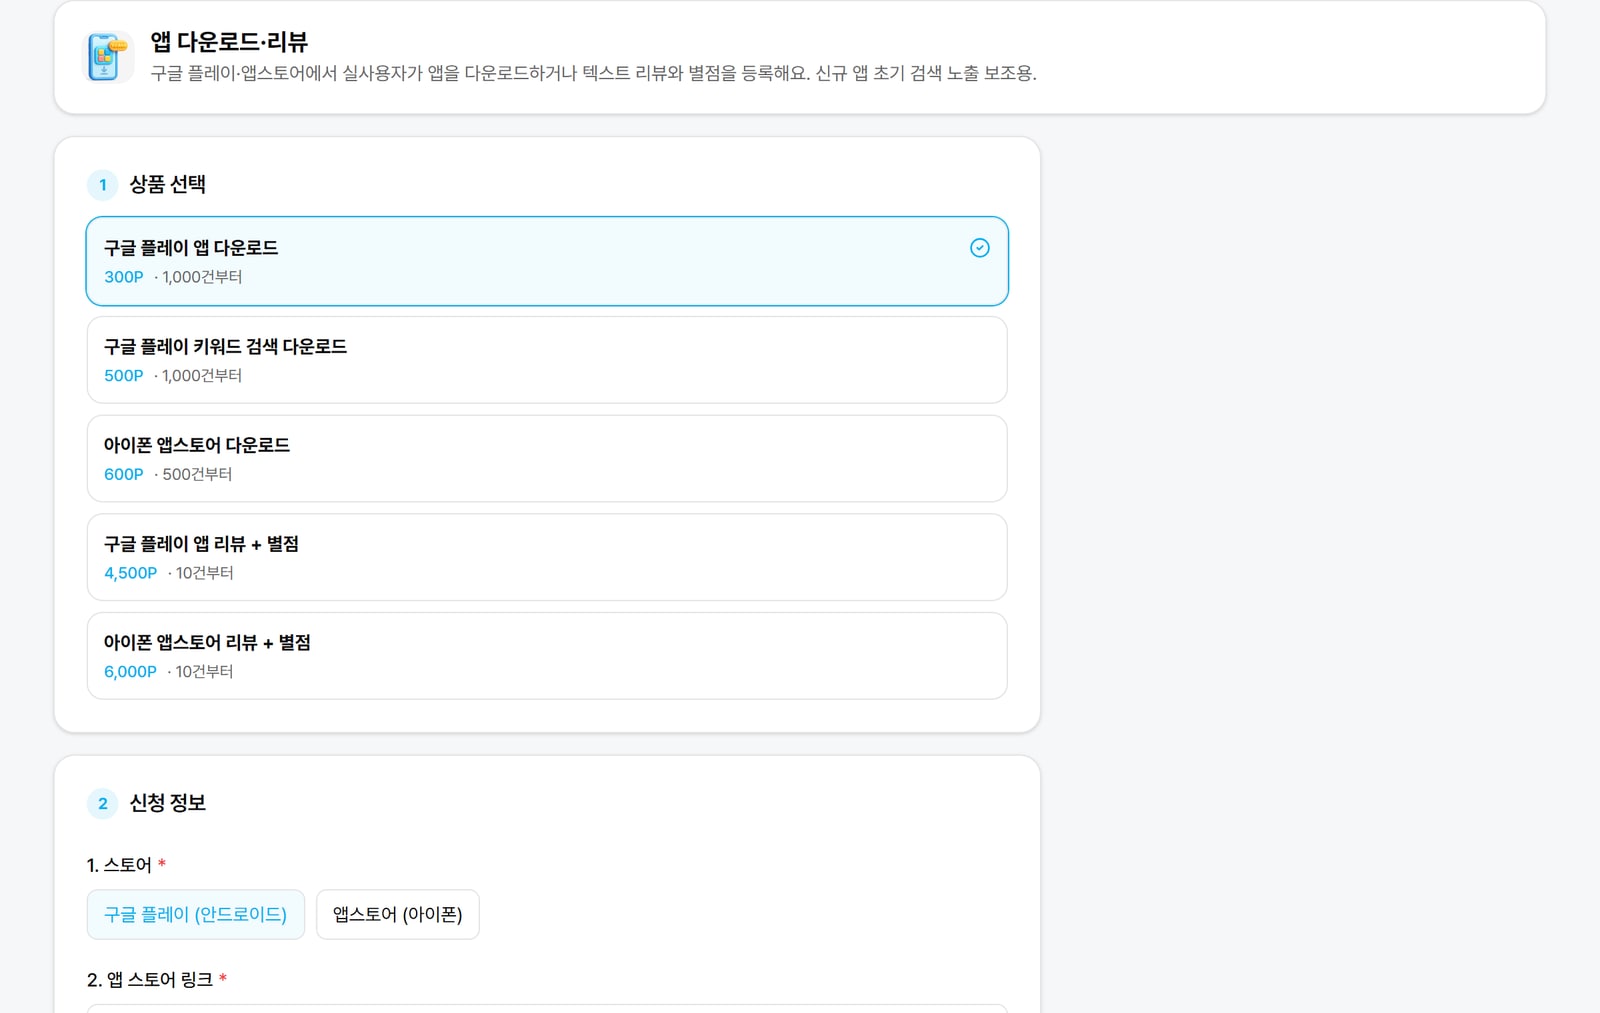This screenshot has width=1600, height=1013.
Task: Click the 300P price text
Action: point(124,277)
